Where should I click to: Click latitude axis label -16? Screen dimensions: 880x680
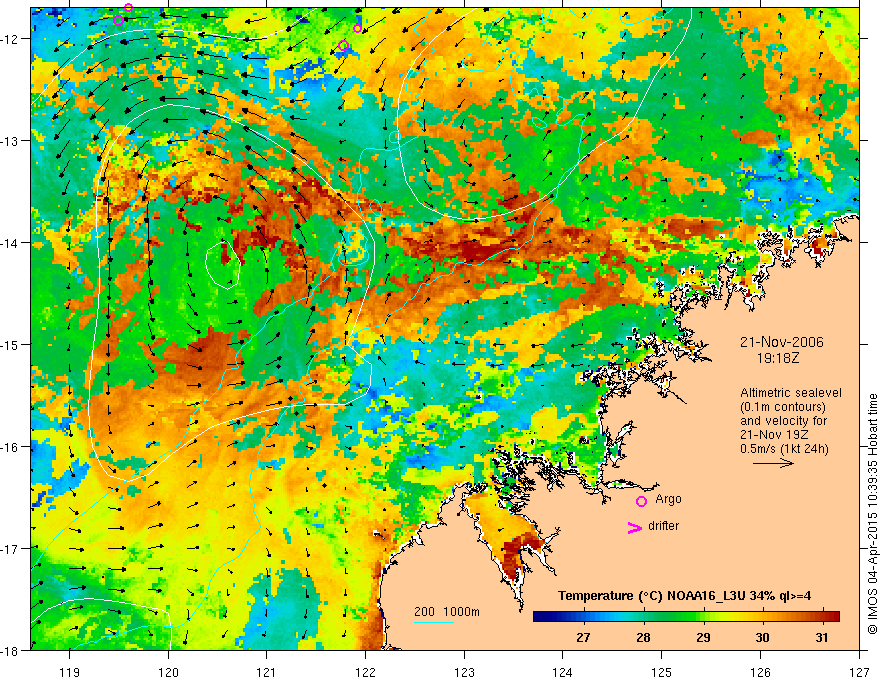coord(10,447)
